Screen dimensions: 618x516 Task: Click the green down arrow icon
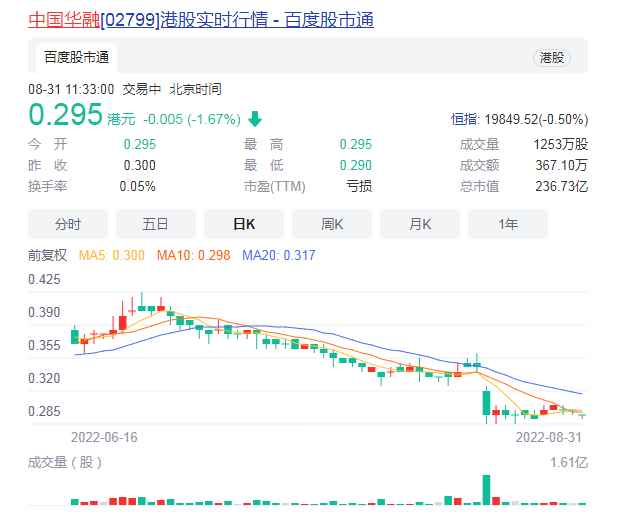tap(256, 119)
